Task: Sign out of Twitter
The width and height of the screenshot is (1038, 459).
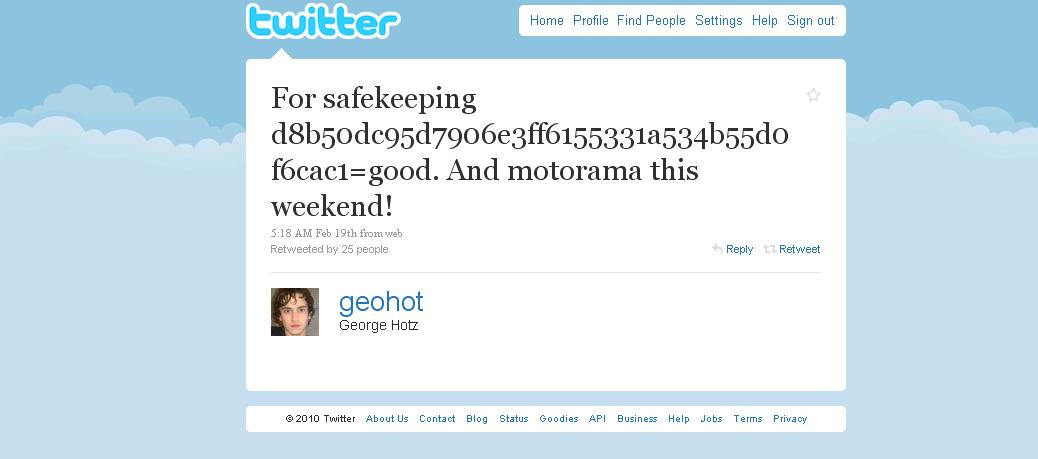Action: click(810, 20)
